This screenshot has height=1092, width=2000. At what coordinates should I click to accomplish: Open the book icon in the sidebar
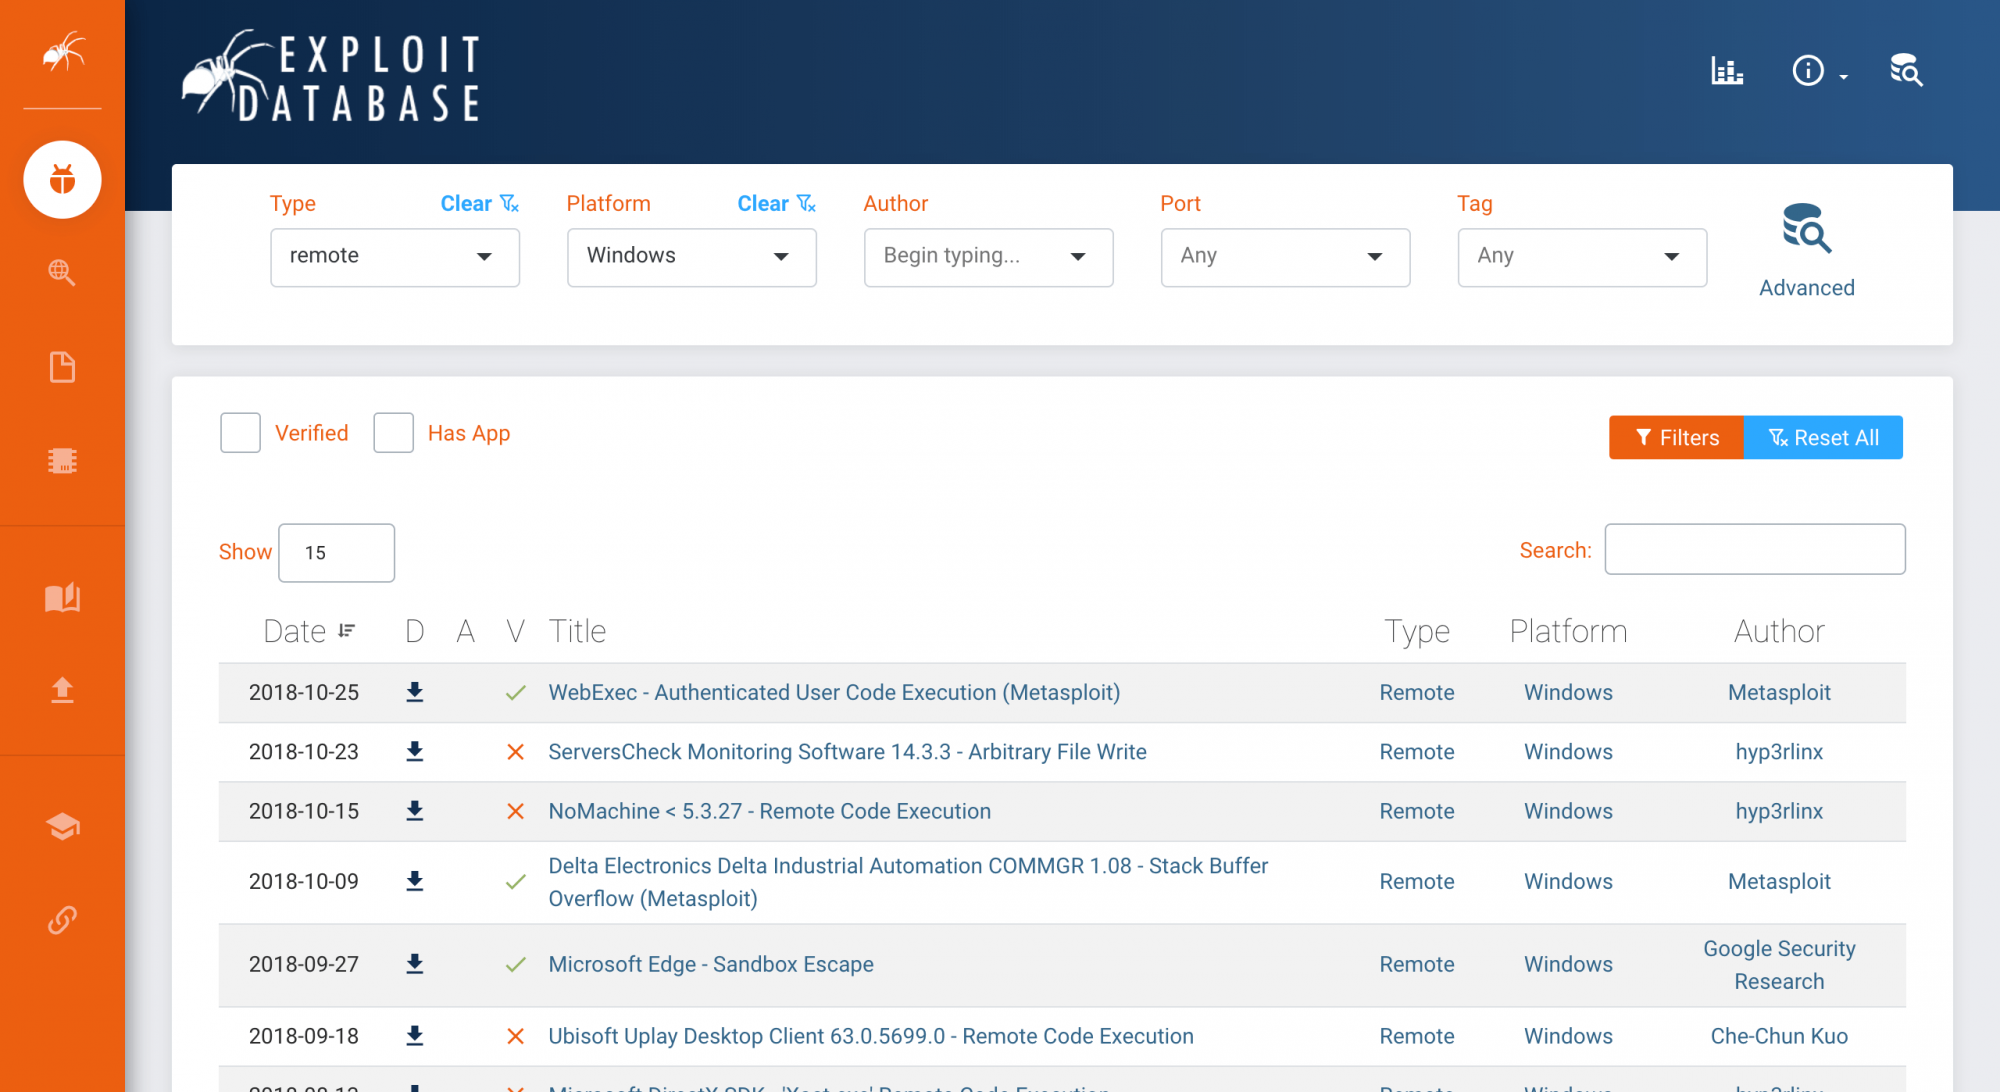(62, 597)
